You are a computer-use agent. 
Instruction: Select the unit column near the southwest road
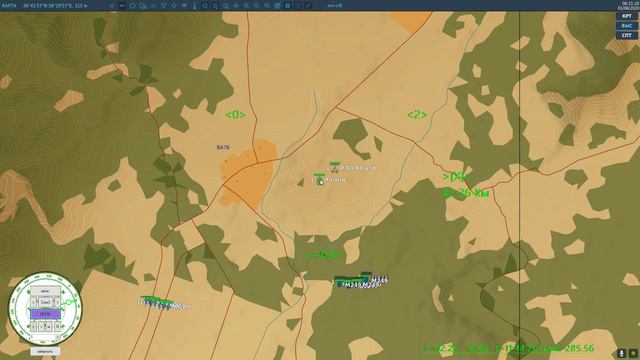coord(163,303)
